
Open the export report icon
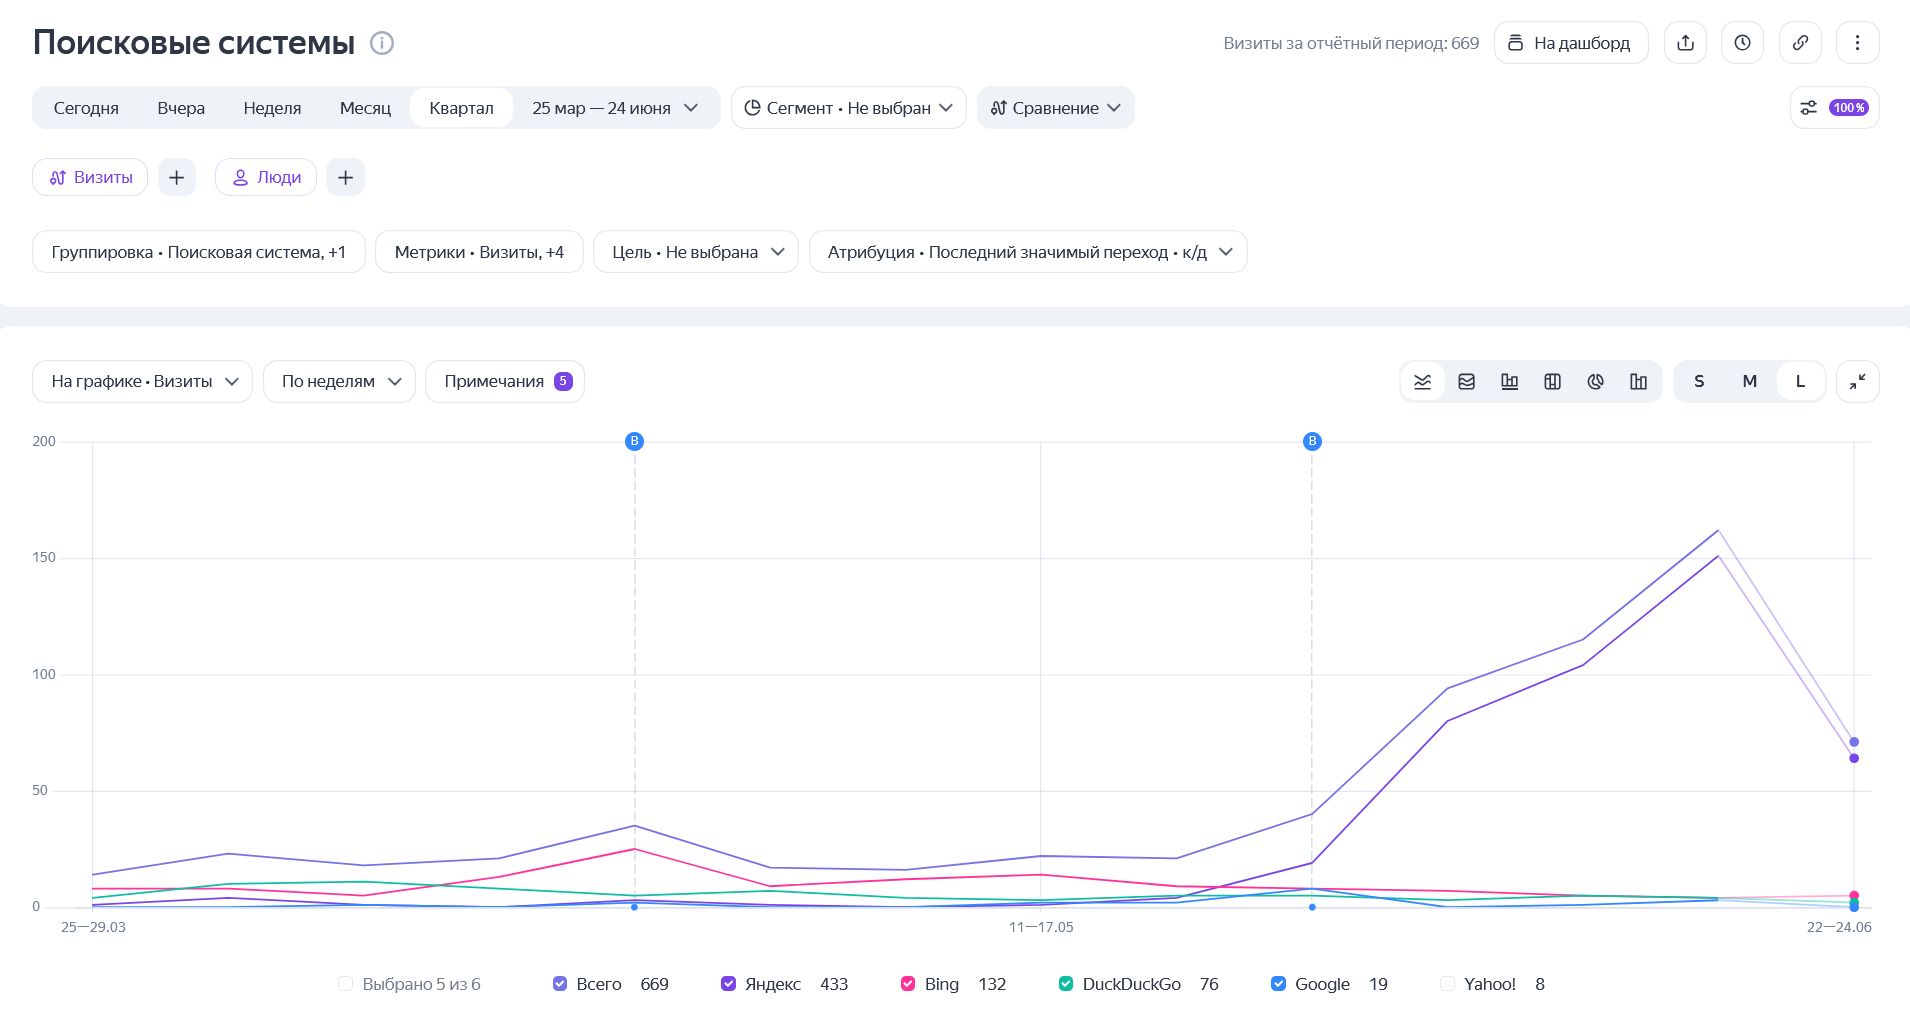(x=1685, y=43)
